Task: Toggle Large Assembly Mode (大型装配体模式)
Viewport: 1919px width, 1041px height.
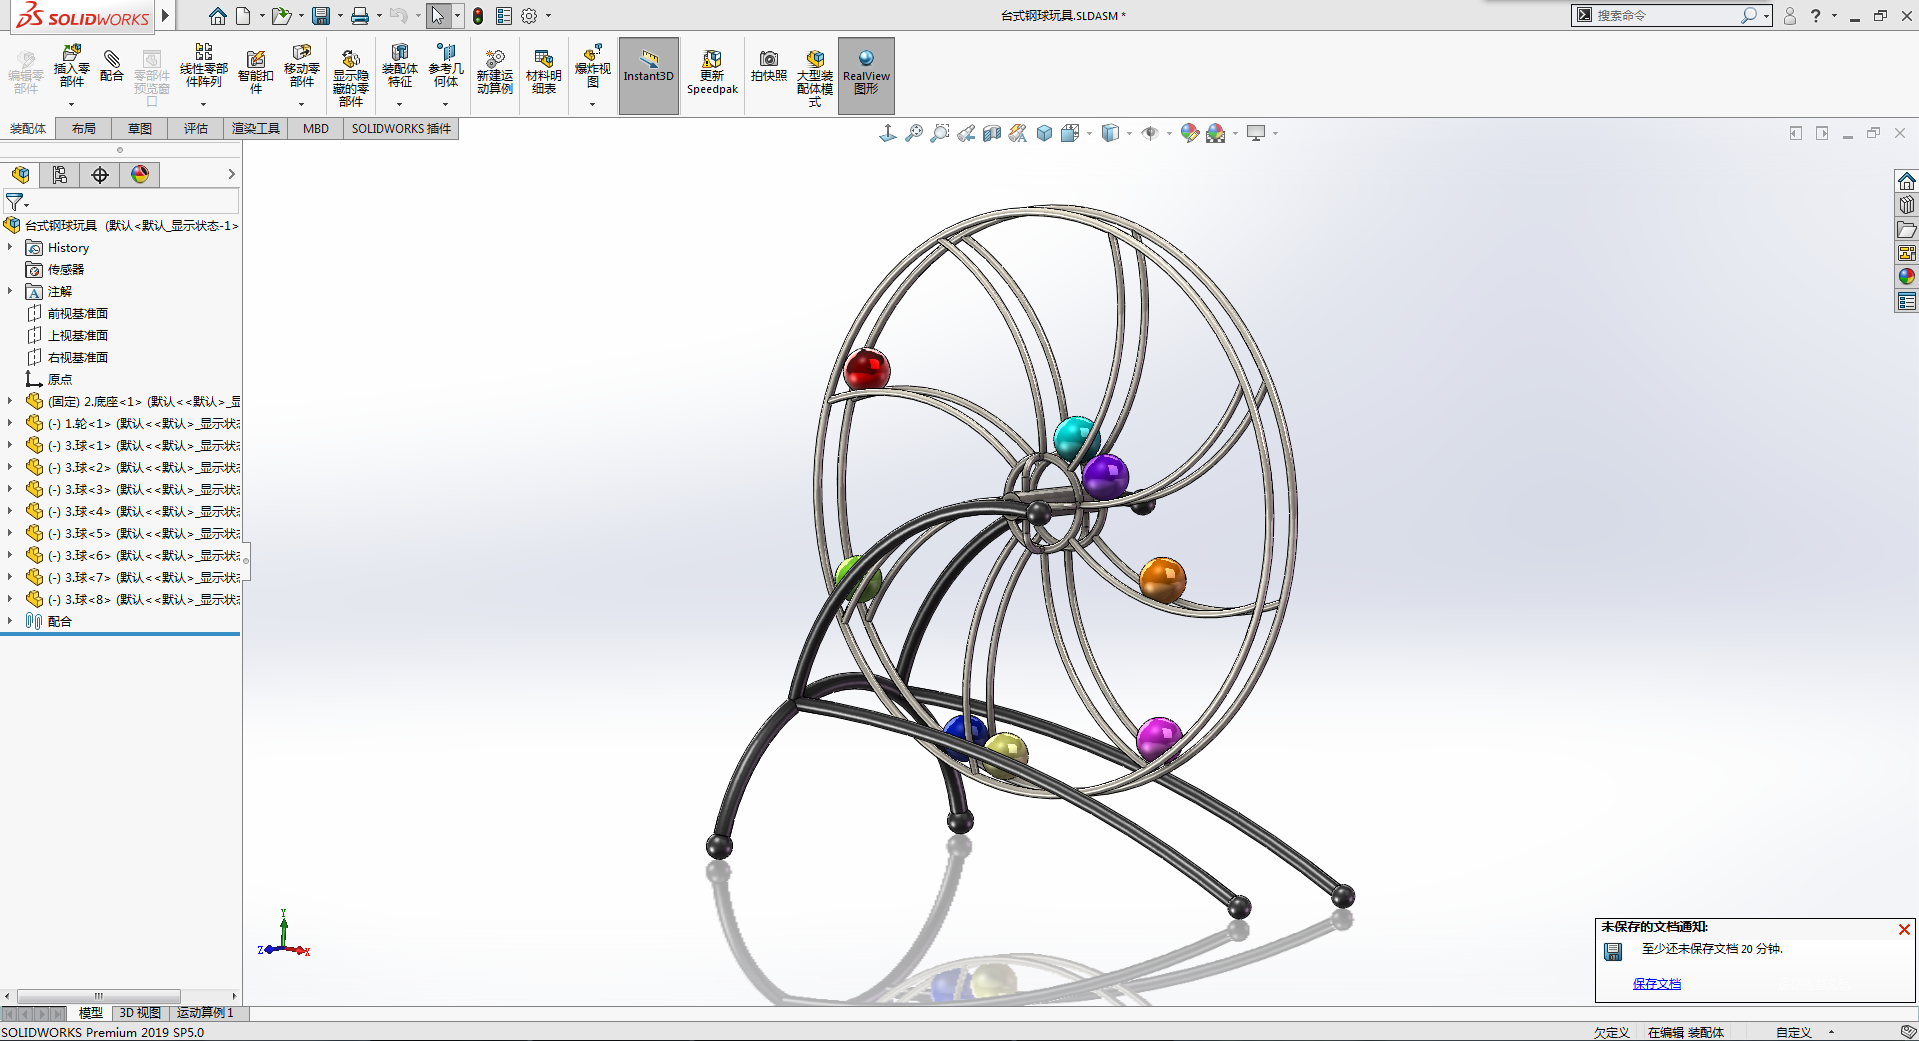Action: pyautogui.click(x=815, y=78)
